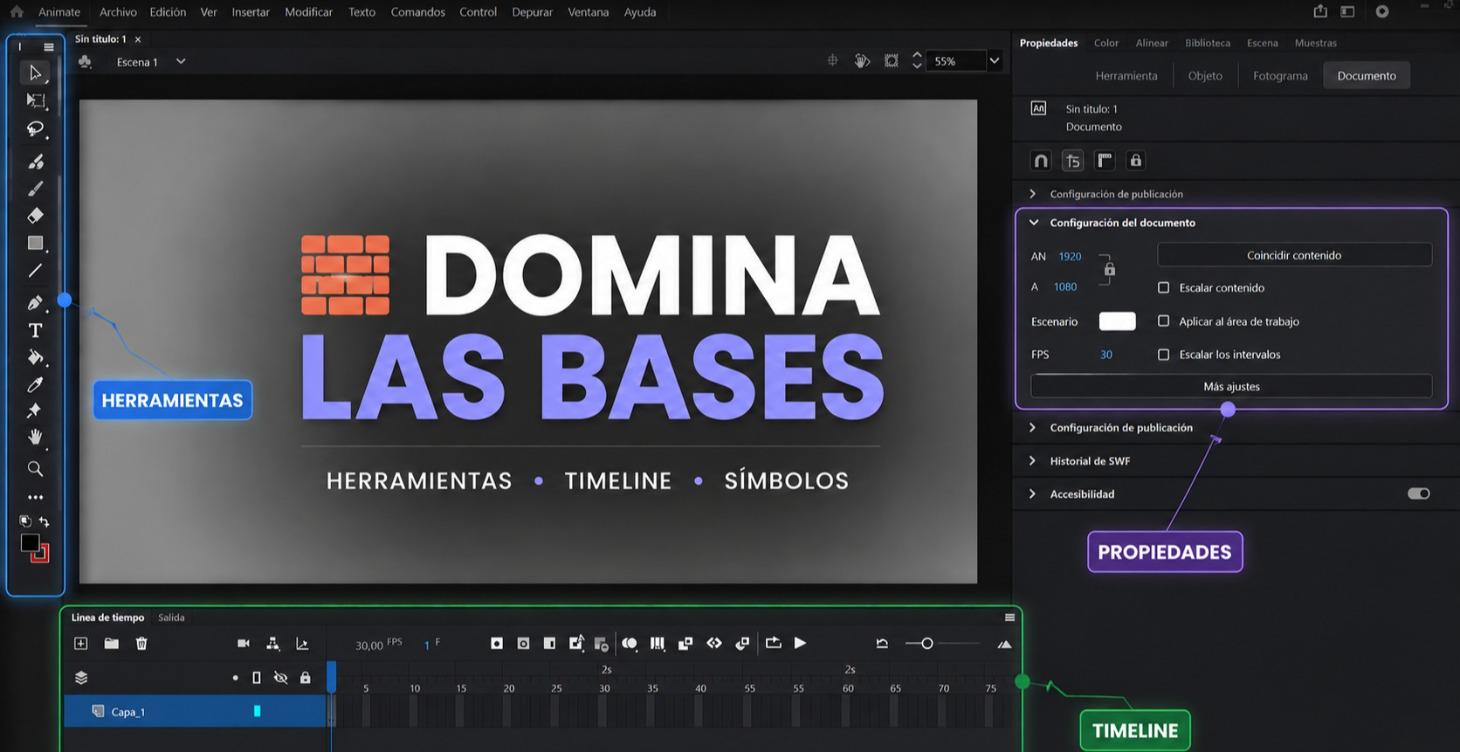The width and height of the screenshot is (1460, 752).
Task: Expand Historial de SWF section
Action: pos(1033,461)
